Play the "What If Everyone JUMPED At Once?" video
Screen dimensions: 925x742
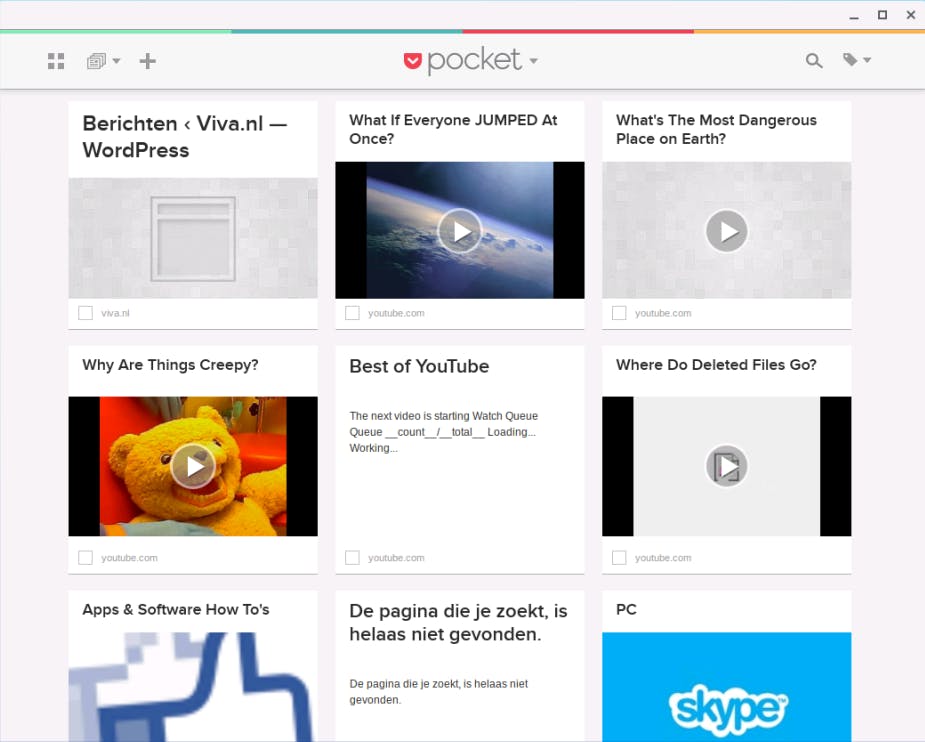459,231
